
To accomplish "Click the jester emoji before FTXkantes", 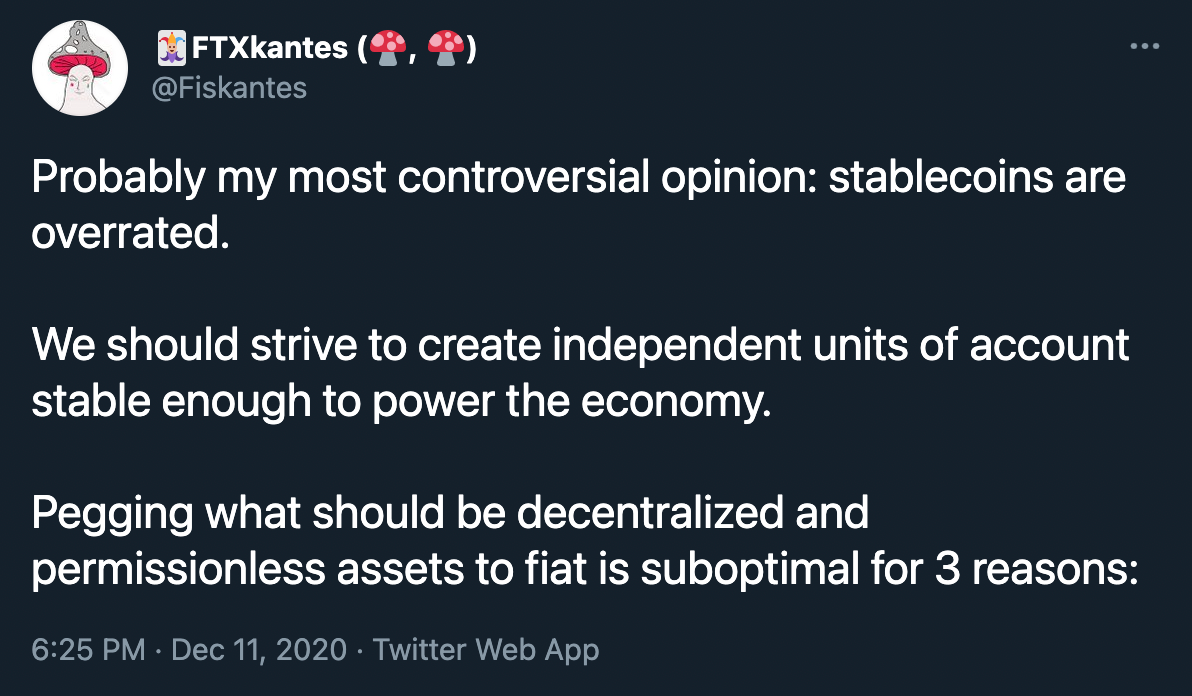I will click(x=171, y=48).
